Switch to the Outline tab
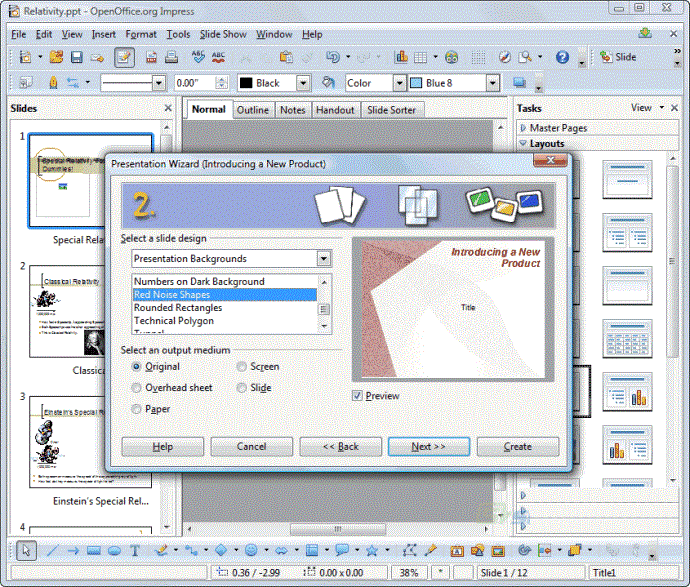Screen dimensions: 690x587 coord(252,110)
